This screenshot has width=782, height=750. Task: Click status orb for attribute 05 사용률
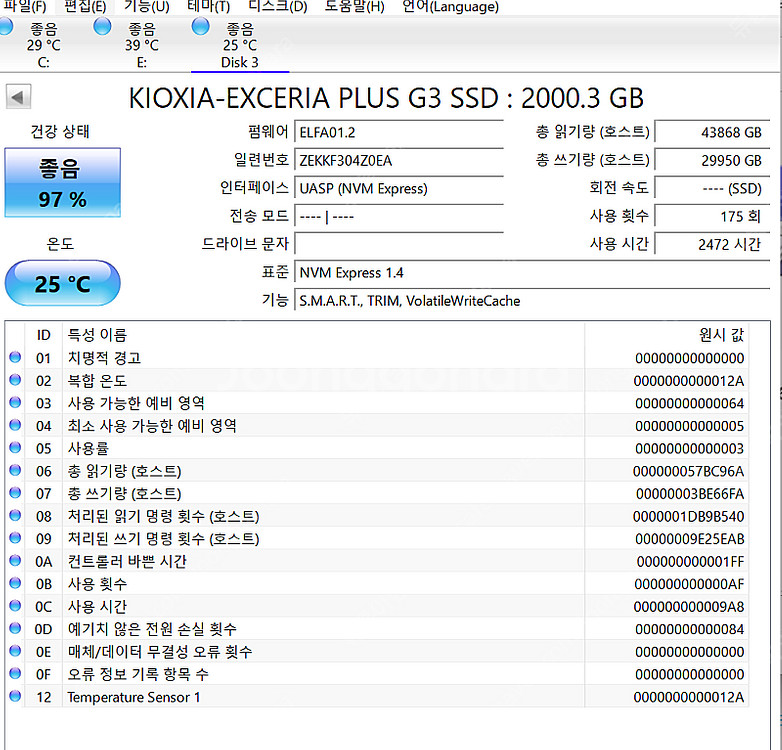click(15, 447)
